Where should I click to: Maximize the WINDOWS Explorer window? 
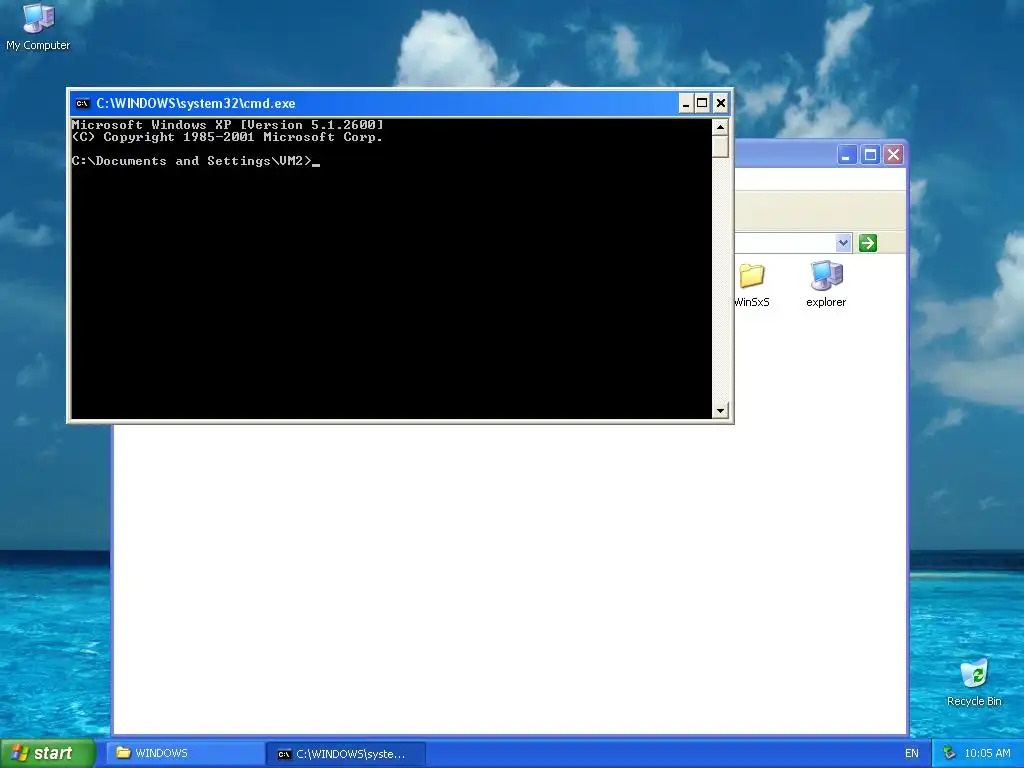(870, 155)
